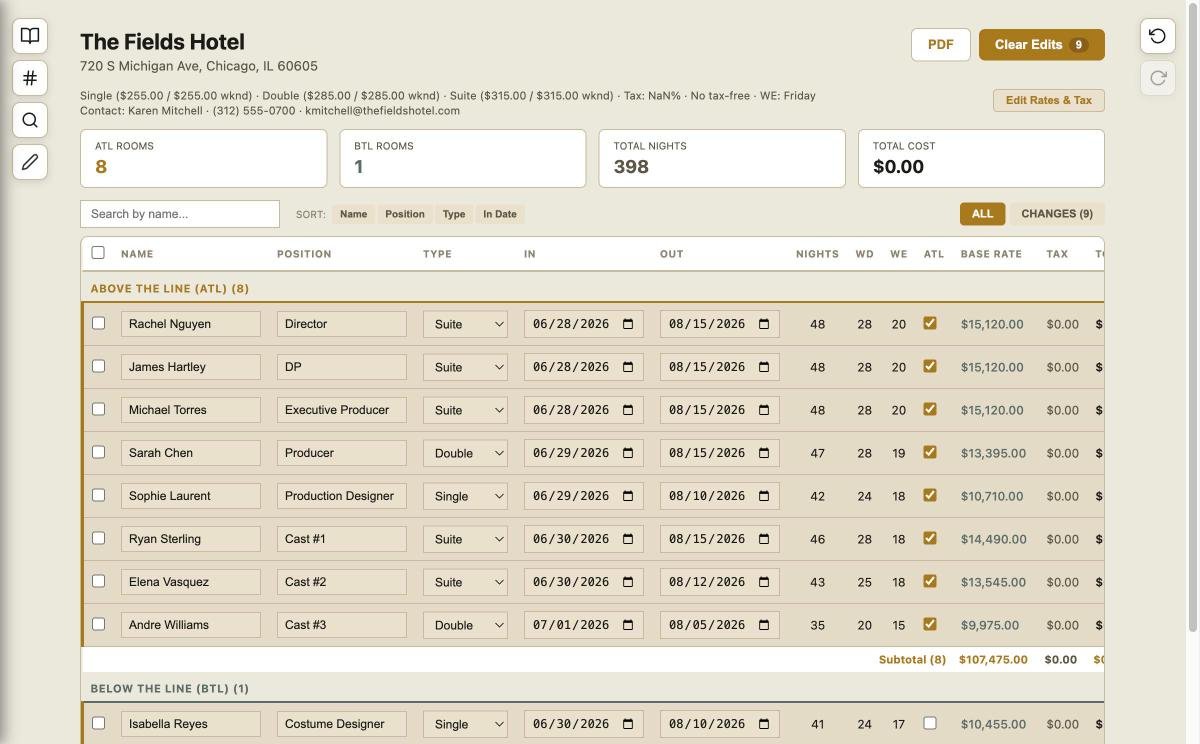Edit the Elena Vasquez name field
Viewport: 1200px width, 744px height.
(x=191, y=582)
